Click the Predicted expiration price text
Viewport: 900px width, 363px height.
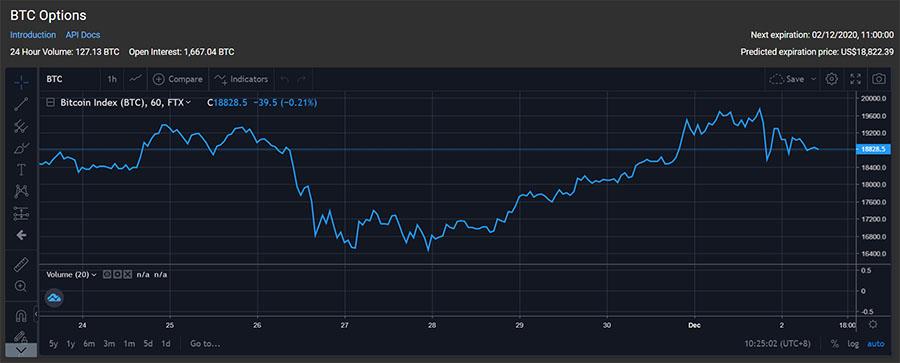[x=817, y=52]
